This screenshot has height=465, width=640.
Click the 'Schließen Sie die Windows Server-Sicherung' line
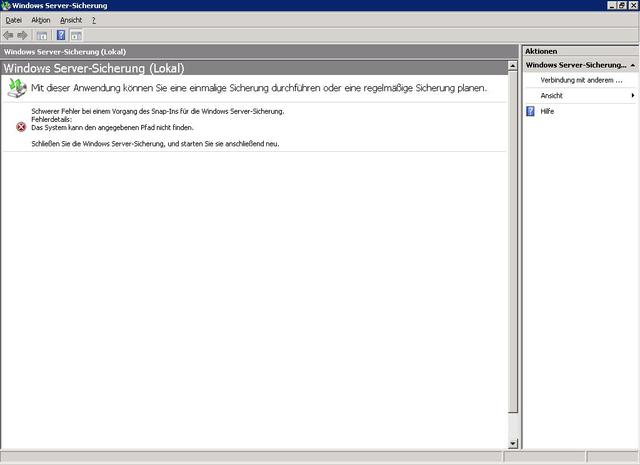tap(156, 144)
